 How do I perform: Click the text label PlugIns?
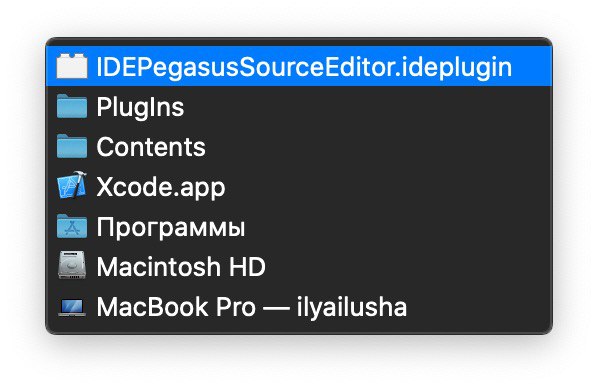(140, 108)
